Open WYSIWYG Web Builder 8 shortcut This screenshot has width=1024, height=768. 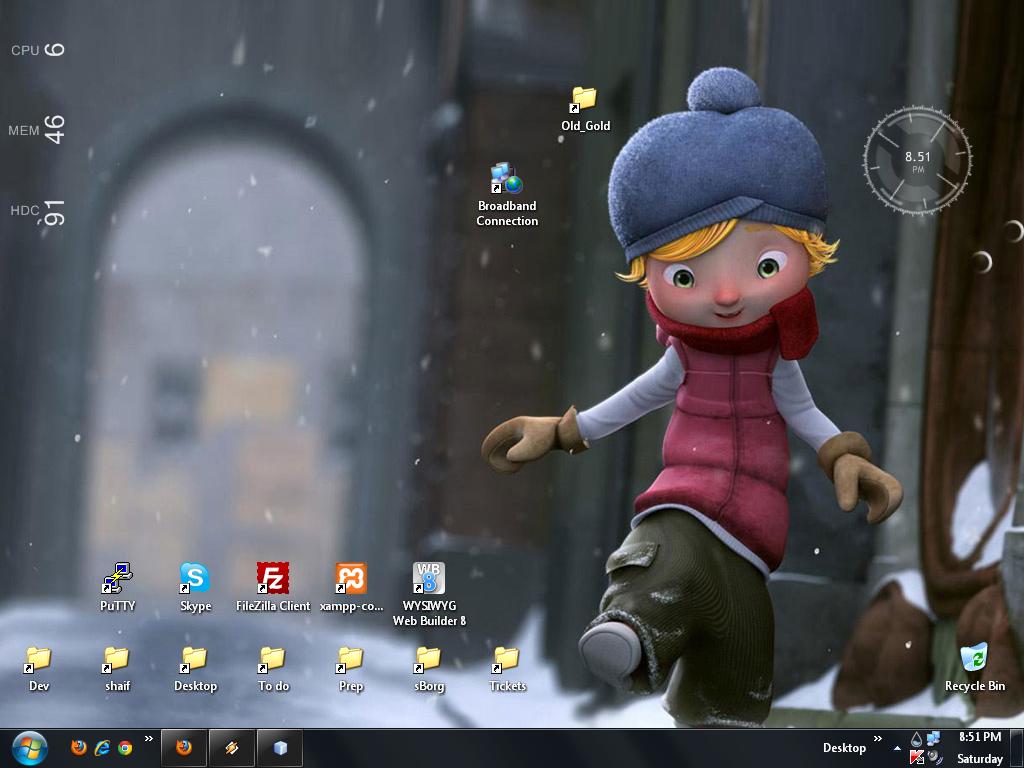[429, 579]
